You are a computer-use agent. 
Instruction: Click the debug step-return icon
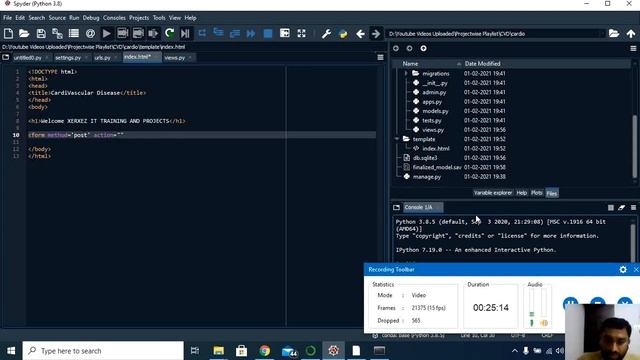[x=235, y=33]
